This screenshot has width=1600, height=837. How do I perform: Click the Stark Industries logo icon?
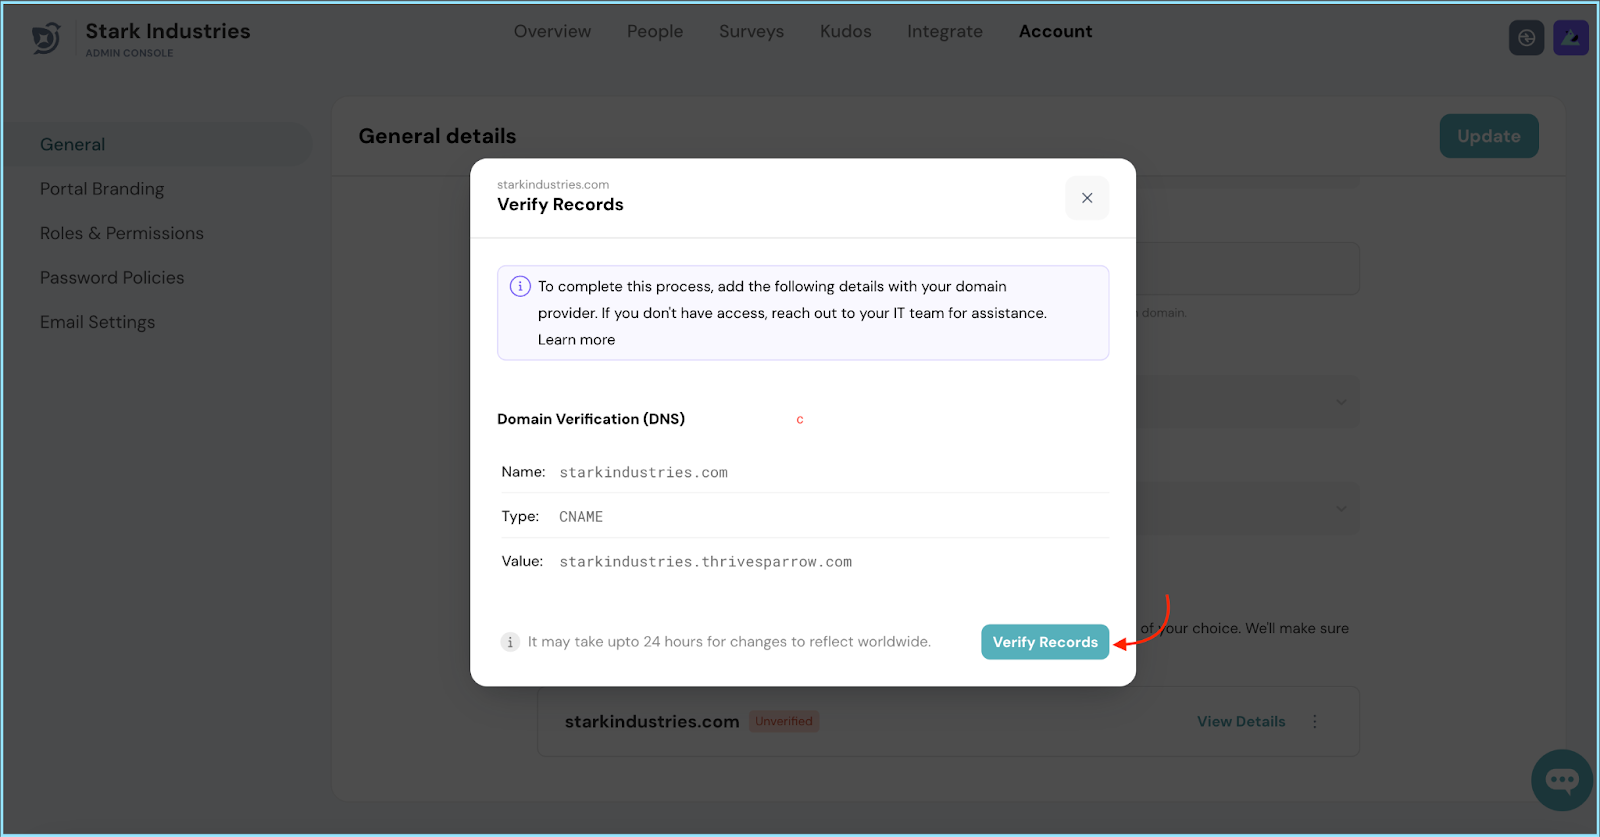point(46,39)
